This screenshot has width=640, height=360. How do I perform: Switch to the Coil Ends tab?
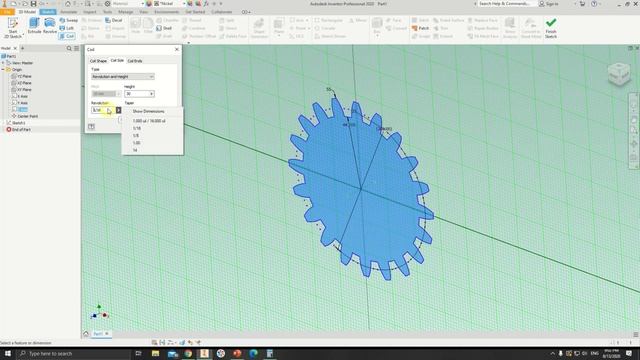point(135,61)
